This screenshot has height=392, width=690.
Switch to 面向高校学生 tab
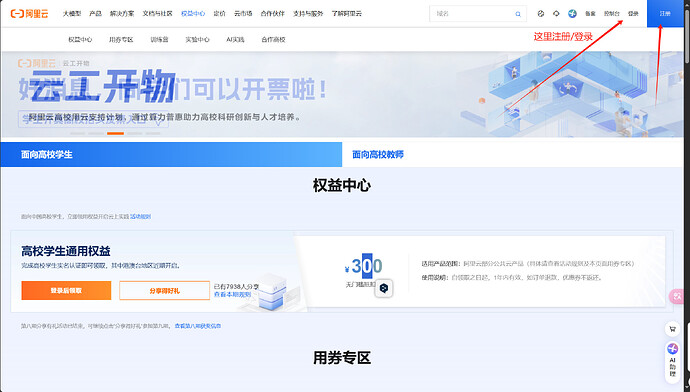pos(171,154)
